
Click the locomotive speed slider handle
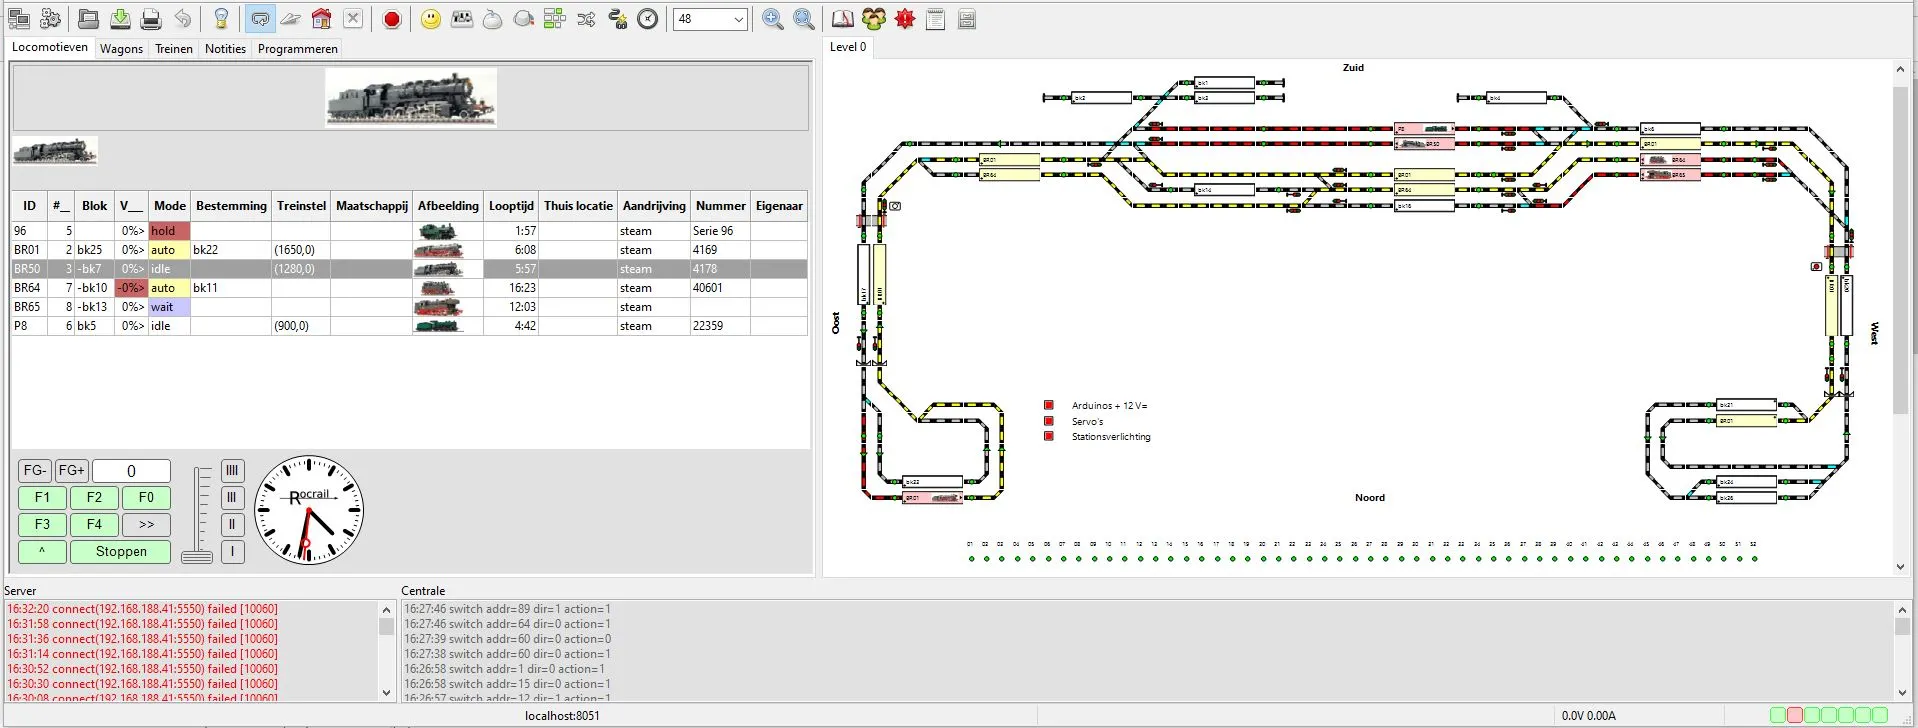click(x=197, y=556)
